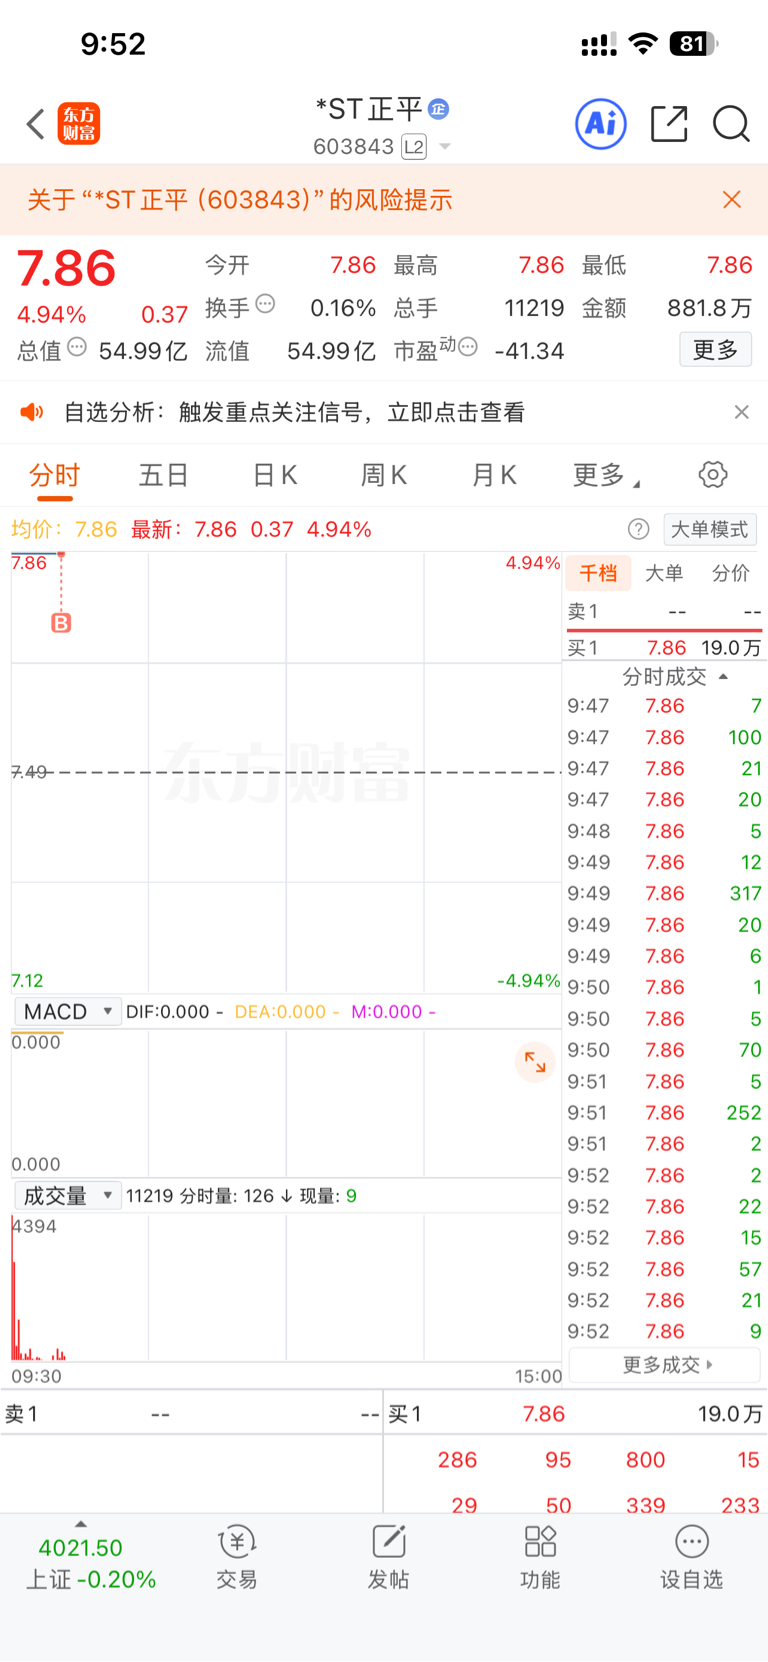Viewport: 768px width, 1662px height.
Task: Tap the 总手 11219 value
Action: click(x=534, y=308)
